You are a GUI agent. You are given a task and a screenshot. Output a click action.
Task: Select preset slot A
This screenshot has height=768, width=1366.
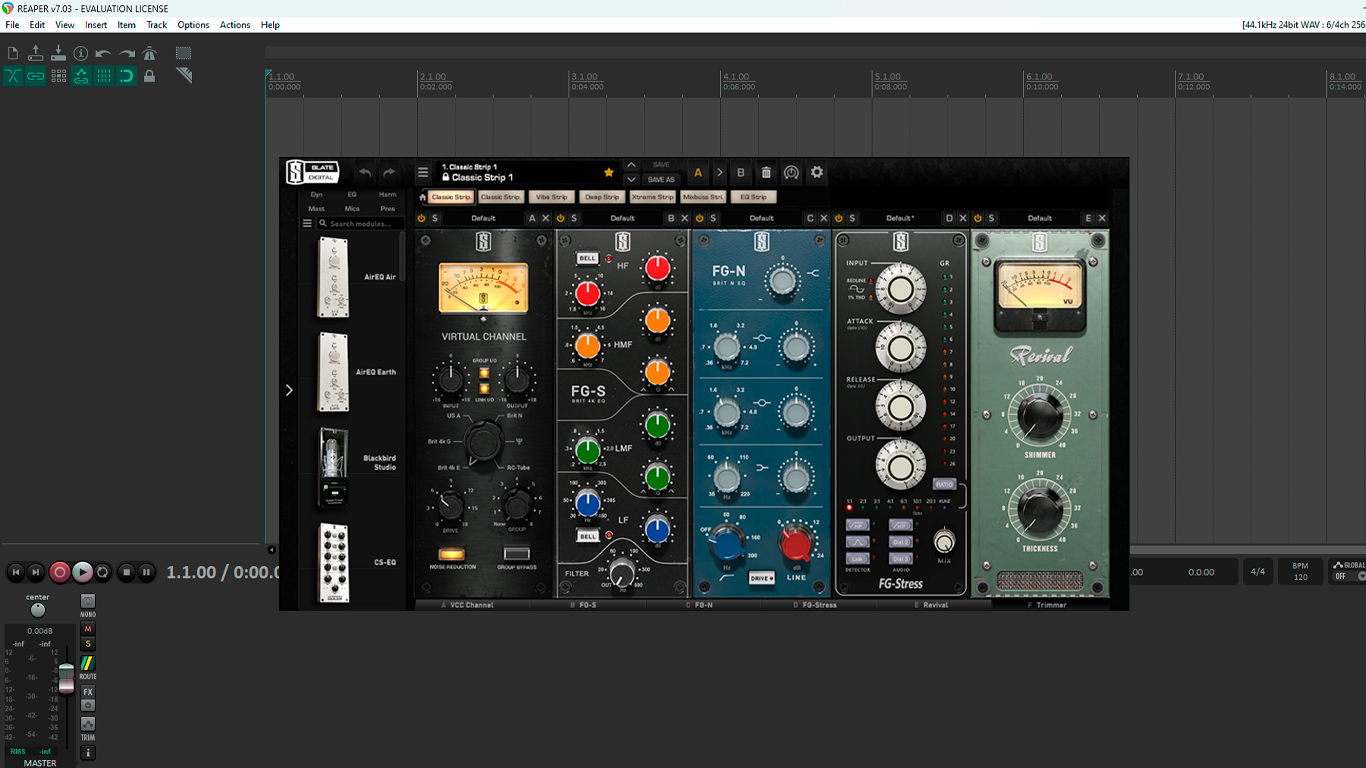pos(698,173)
